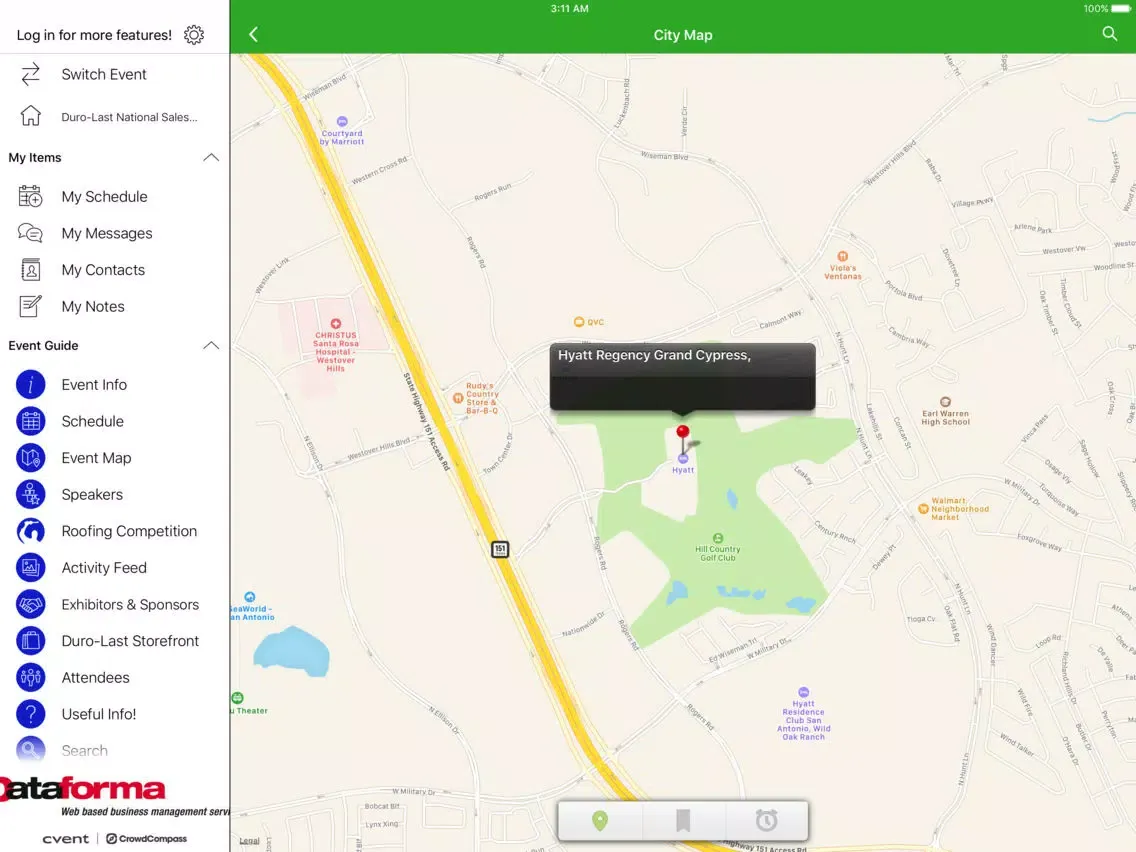The image size is (1136, 852).
Task: Open the My Schedule calendar icon
Action: click(30, 196)
